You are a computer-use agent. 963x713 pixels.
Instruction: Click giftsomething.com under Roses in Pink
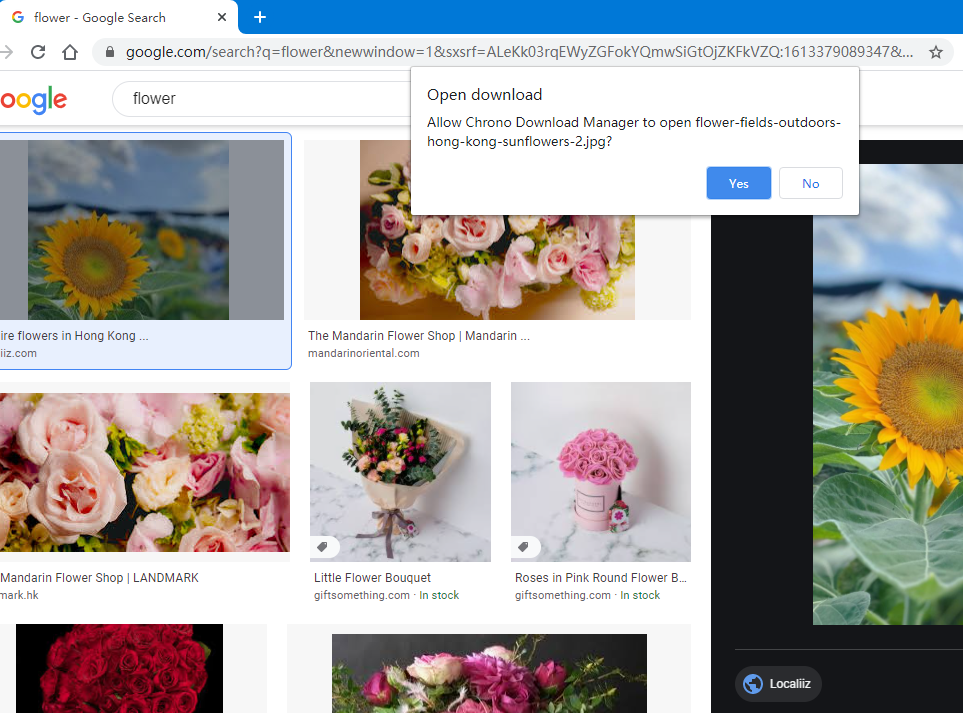tap(563, 595)
